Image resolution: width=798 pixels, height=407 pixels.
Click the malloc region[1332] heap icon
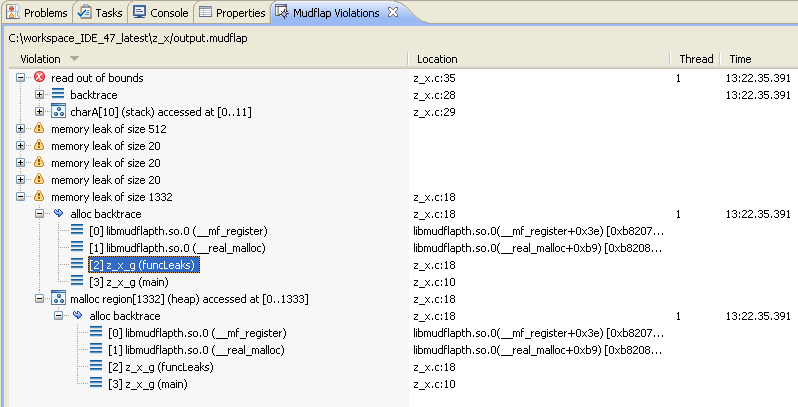[58, 299]
